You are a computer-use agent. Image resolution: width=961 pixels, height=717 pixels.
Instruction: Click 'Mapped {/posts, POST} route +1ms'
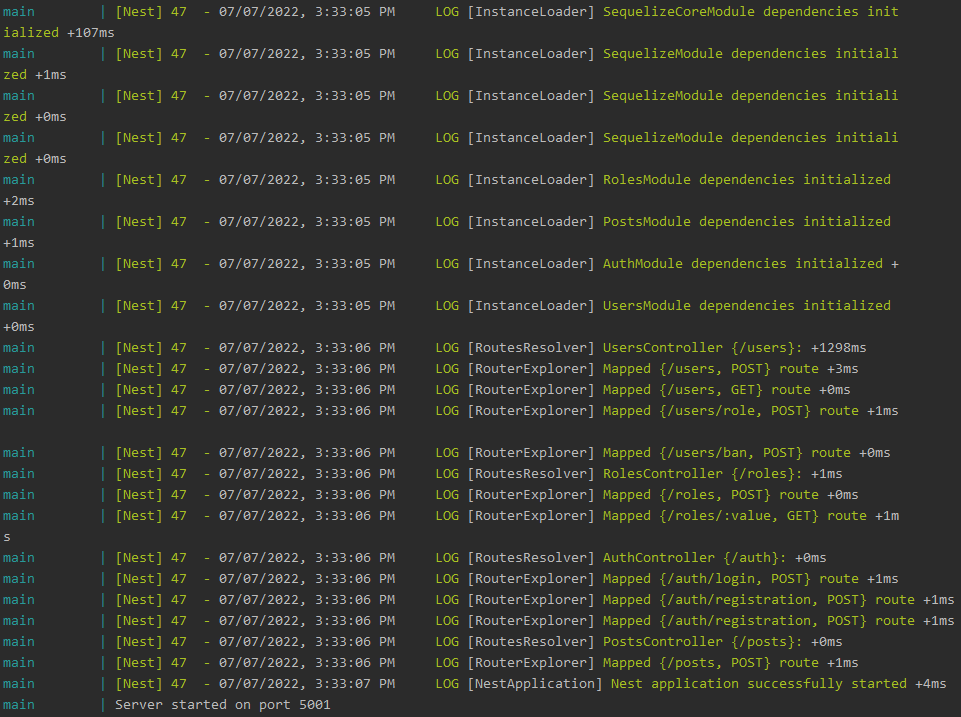point(731,663)
